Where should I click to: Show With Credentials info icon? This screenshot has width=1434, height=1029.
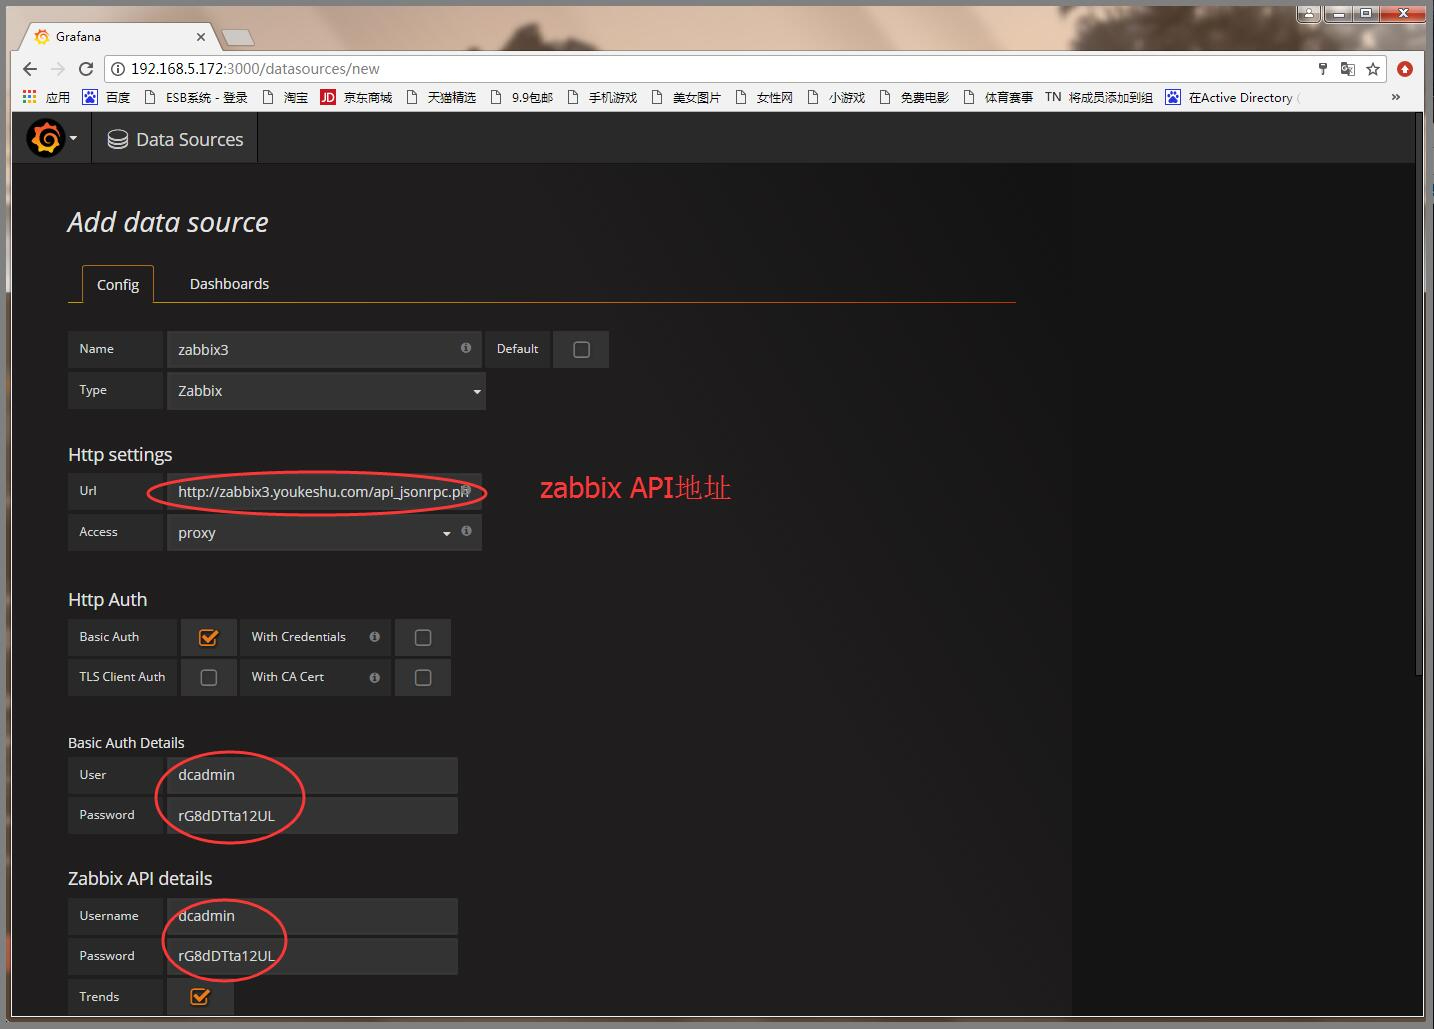374,637
